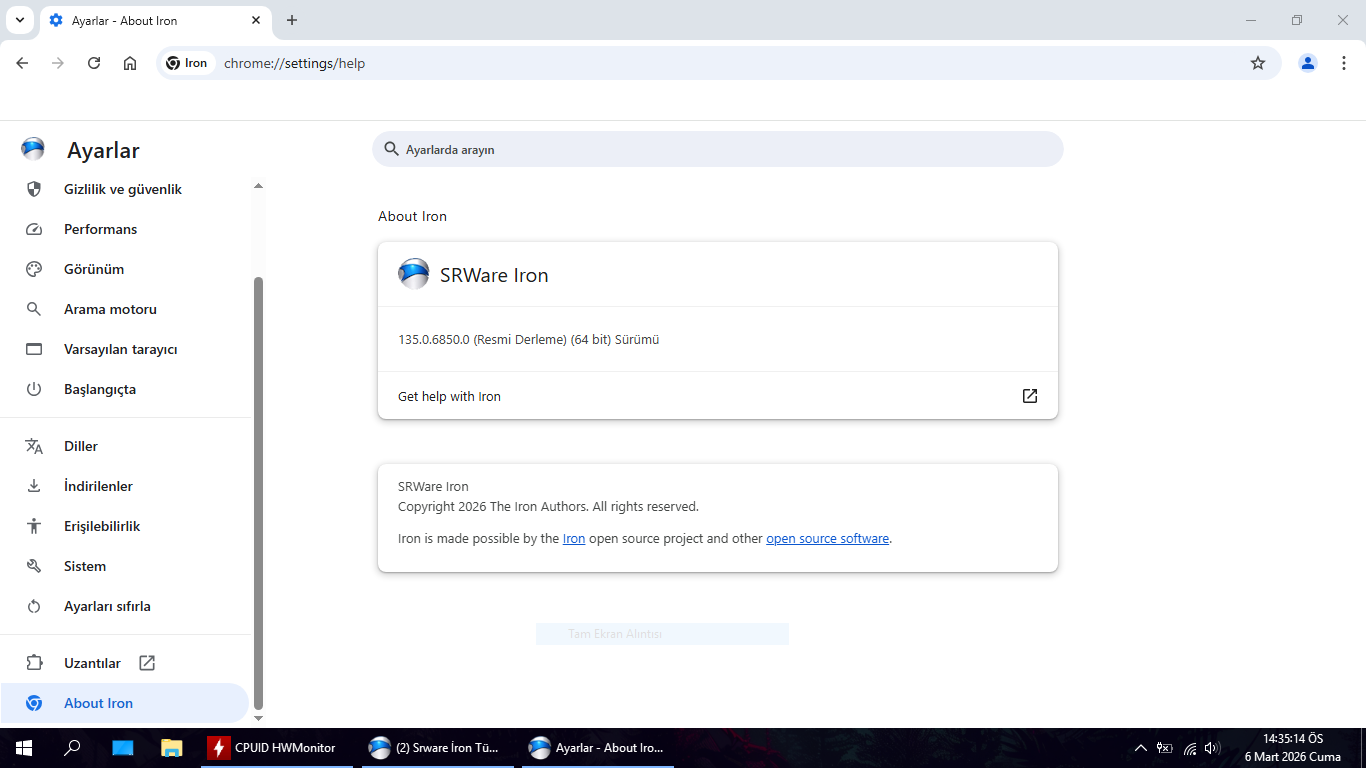Open Ayarları sıfırla section
1366x768 pixels.
pos(124,606)
